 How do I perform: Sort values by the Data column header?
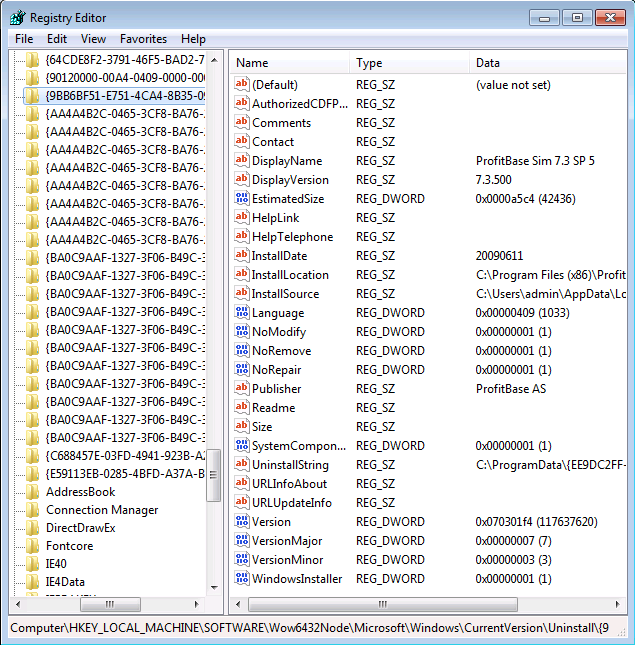[x=548, y=63]
